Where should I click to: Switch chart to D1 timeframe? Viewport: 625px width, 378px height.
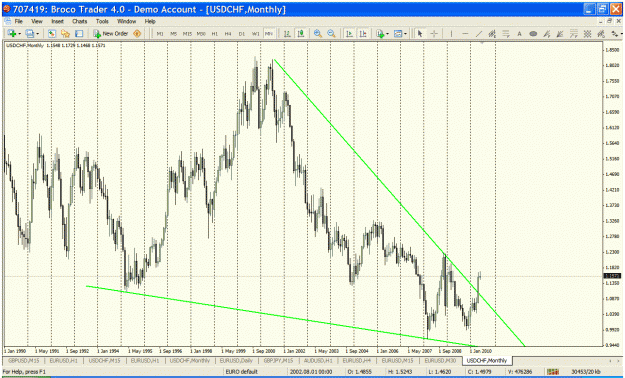coord(242,34)
